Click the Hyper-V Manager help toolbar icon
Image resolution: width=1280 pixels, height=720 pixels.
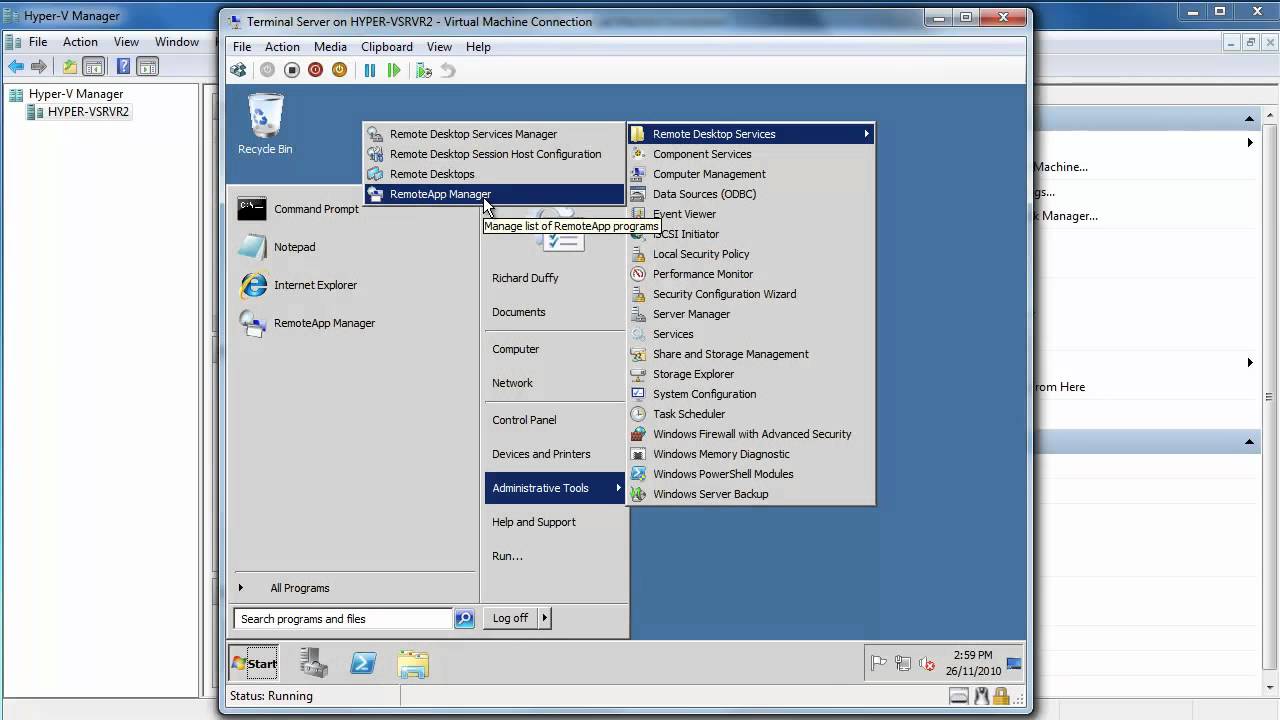coord(123,67)
